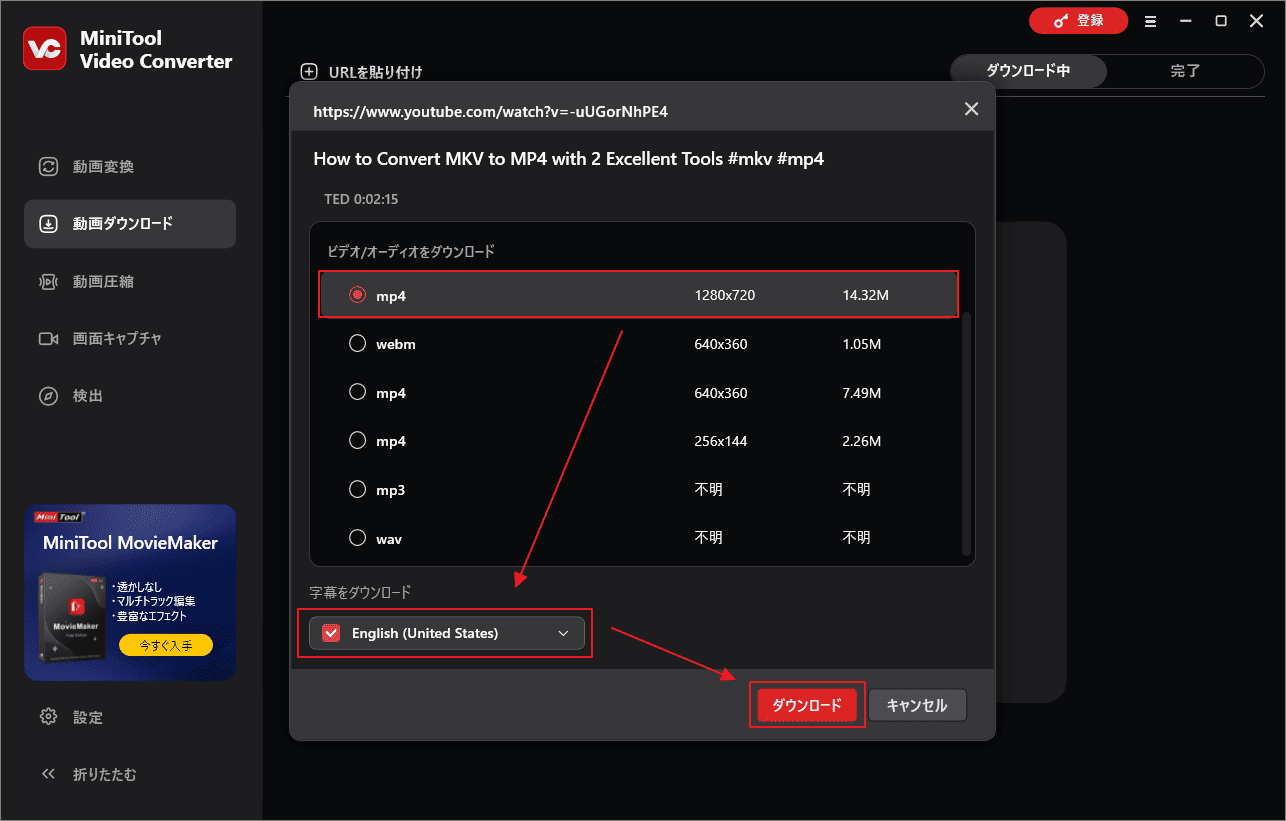1286x821 pixels.
Task: Click the 今すぐ入手 button in ad
Action: [166, 645]
